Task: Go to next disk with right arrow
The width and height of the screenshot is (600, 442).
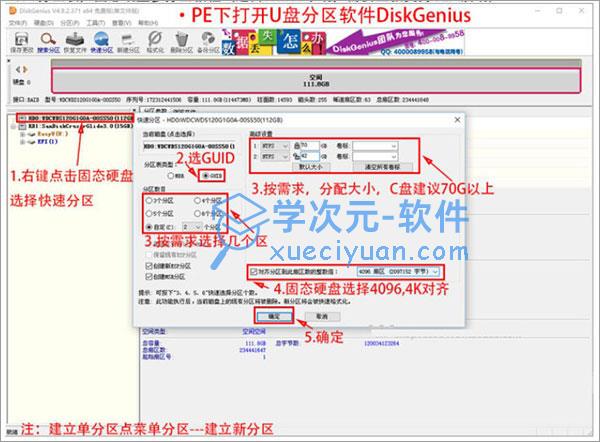Action: [x=25, y=69]
